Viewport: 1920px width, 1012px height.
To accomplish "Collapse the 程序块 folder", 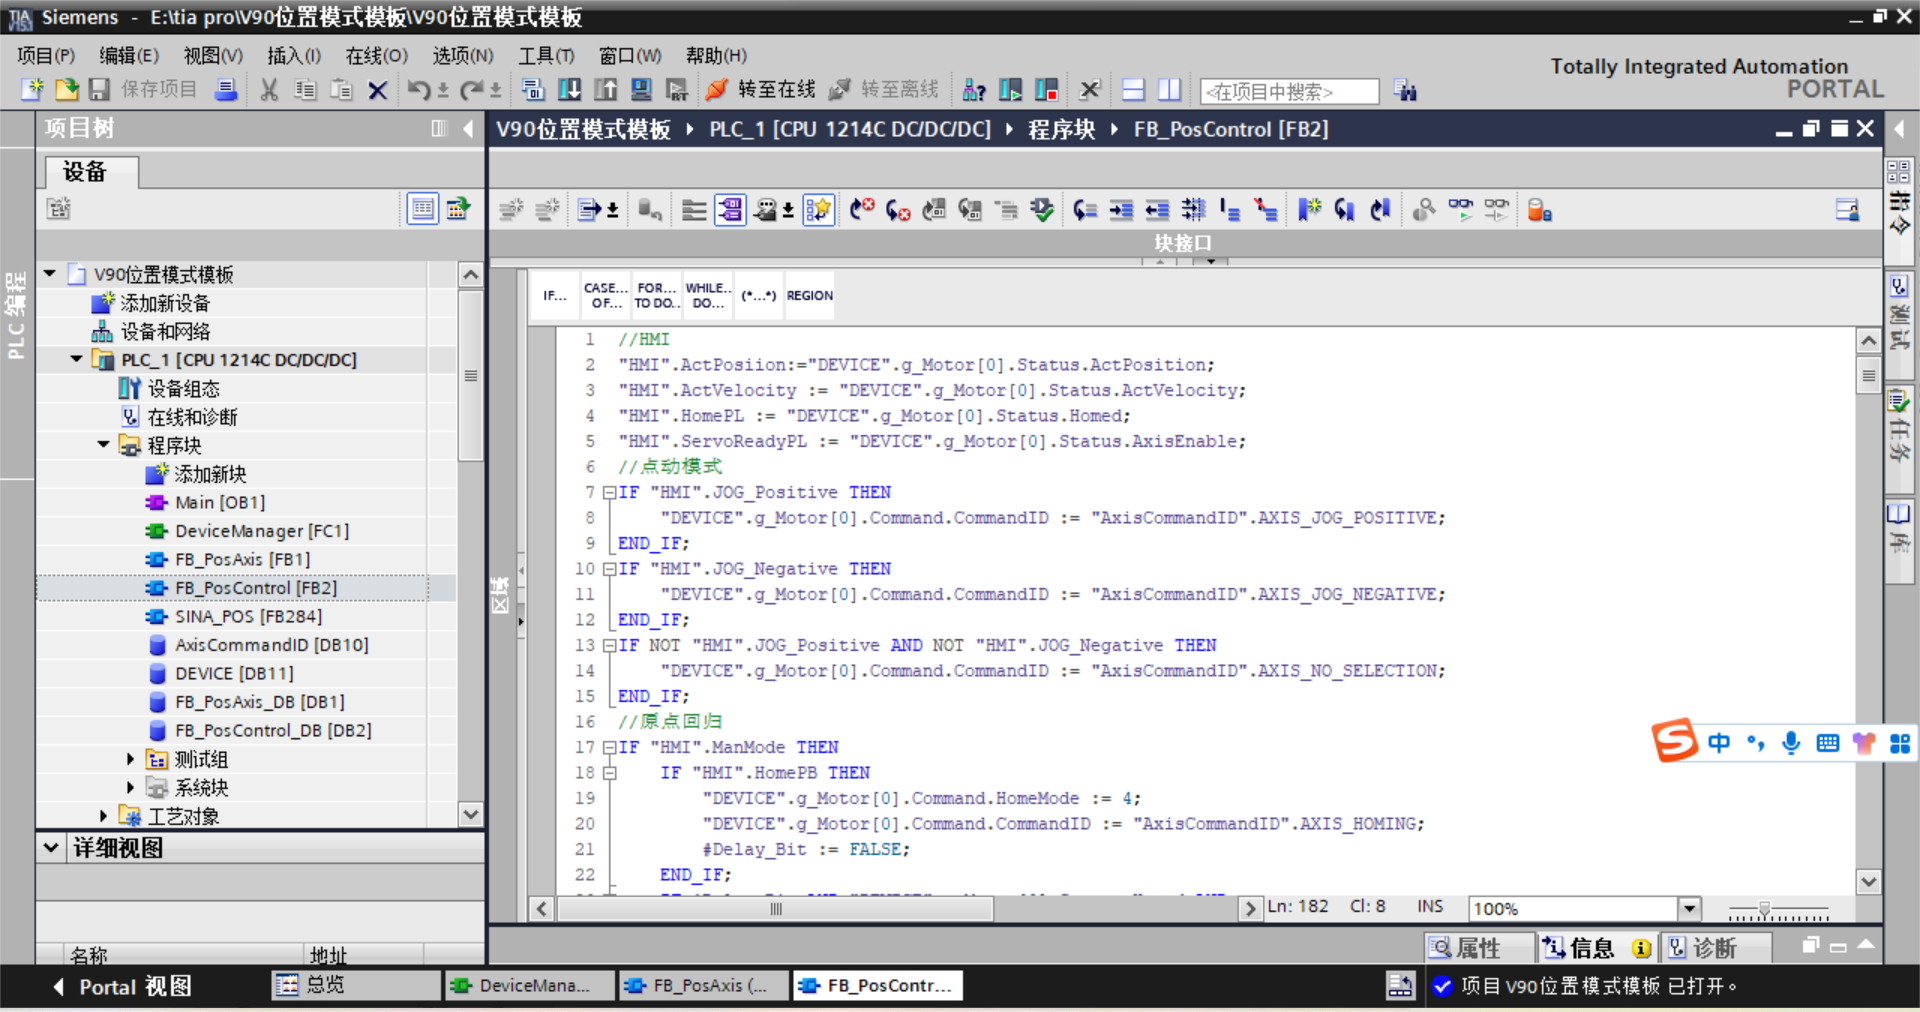I will [x=104, y=445].
